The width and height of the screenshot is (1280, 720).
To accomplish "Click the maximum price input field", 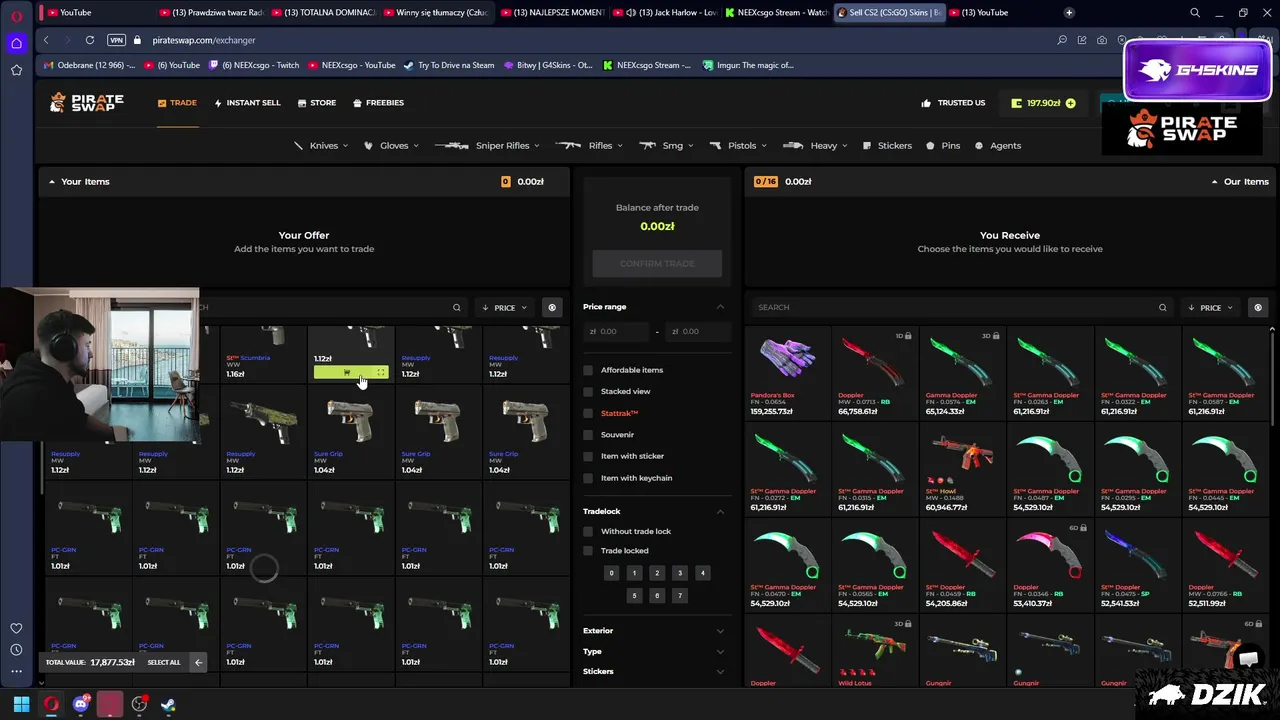I will tap(699, 331).
